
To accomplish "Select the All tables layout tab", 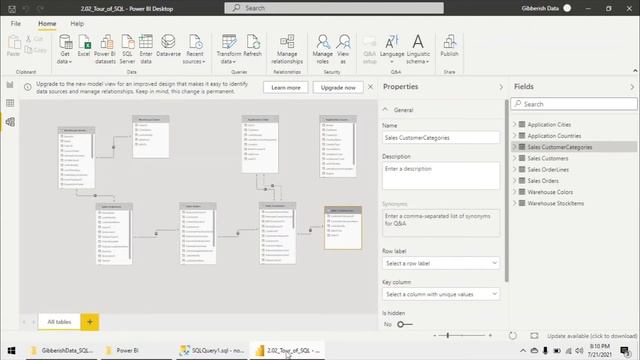I will (x=59, y=322).
